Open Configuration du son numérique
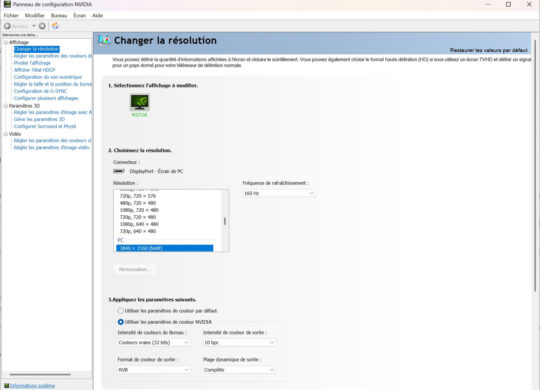540x390 pixels. pyautogui.click(x=48, y=77)
